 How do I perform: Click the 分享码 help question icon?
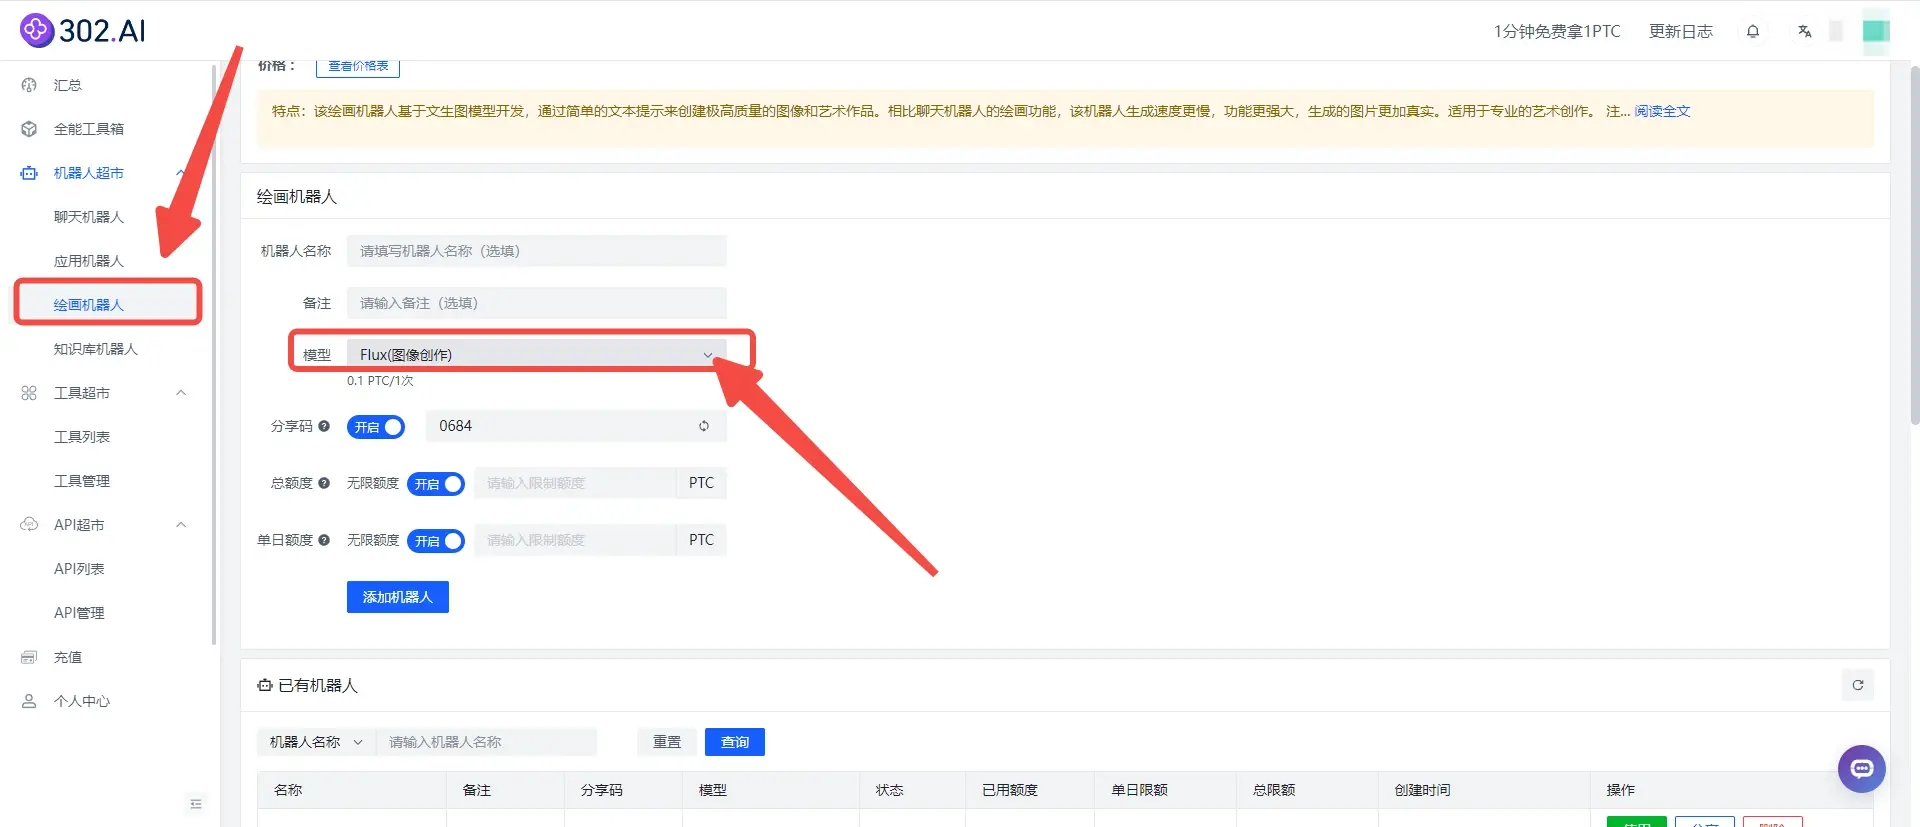(324, 426)
